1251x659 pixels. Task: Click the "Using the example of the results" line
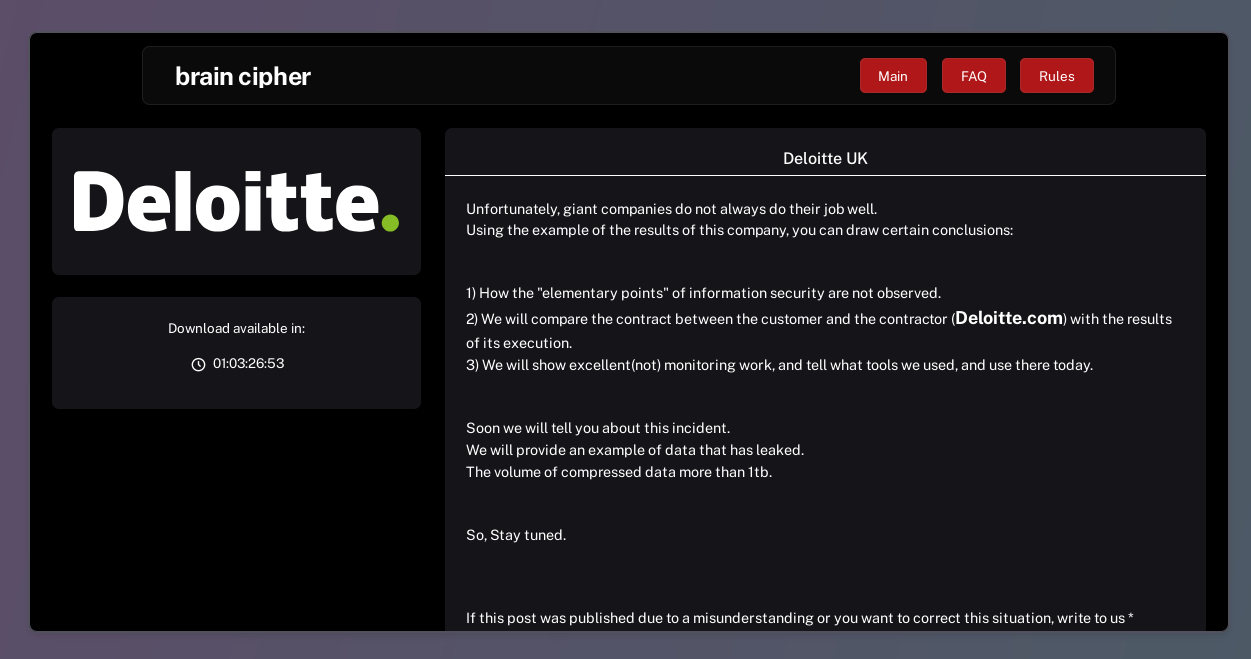[x=739, y=230]
